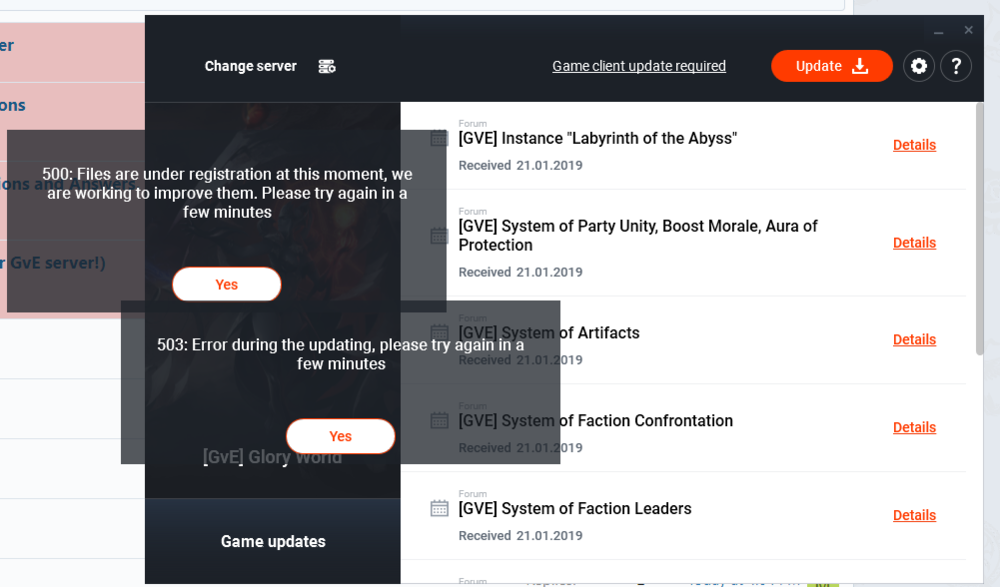Screen dimensions: 1000x587
Task: Open the server list icon beside Change server
Action: (x=327, y=66)
